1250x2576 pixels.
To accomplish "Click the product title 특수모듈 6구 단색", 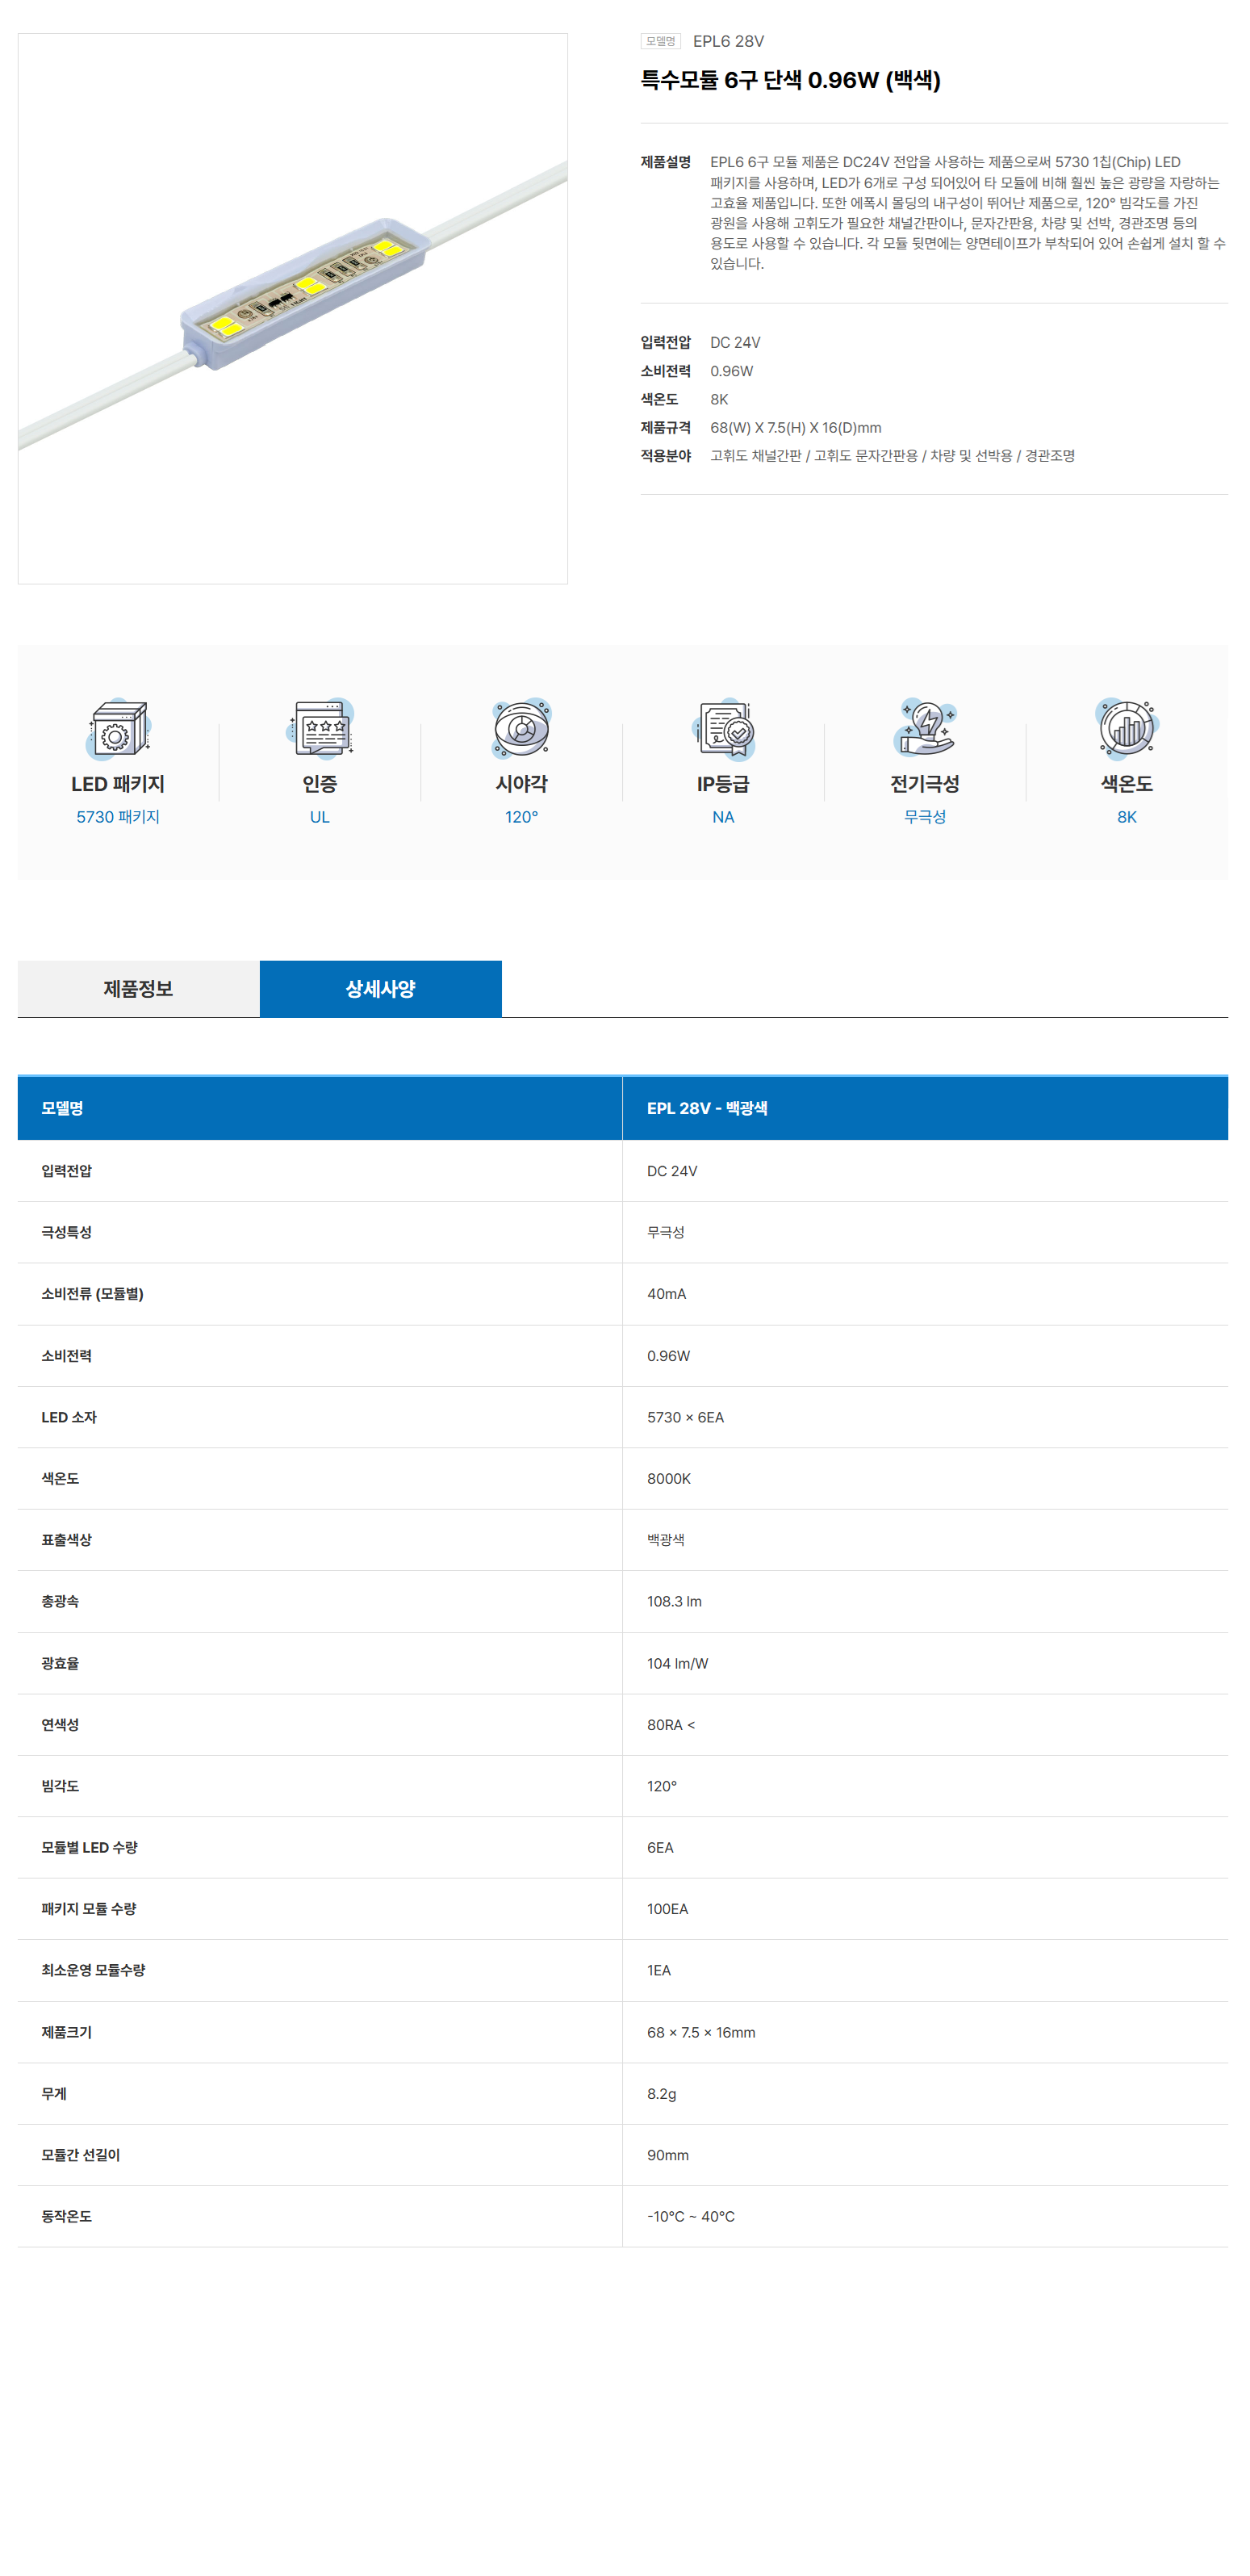I will pos(790,80).
